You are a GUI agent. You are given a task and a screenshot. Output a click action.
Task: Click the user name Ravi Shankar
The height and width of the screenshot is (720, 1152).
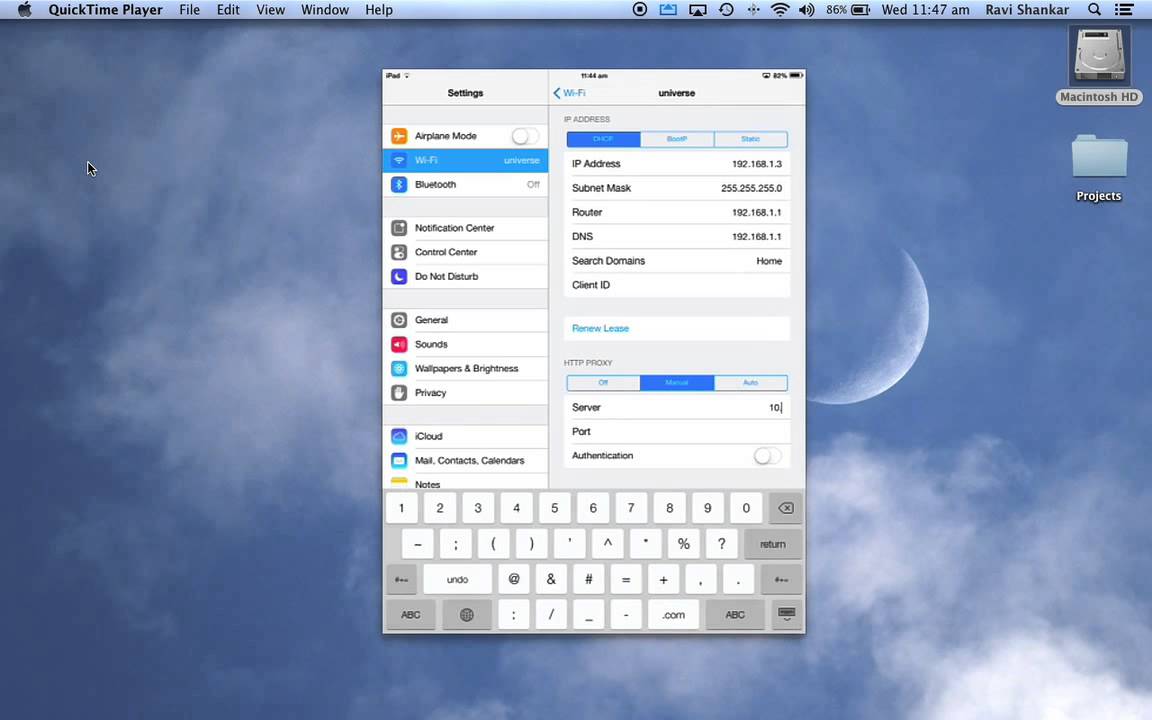coord(1027,10)
